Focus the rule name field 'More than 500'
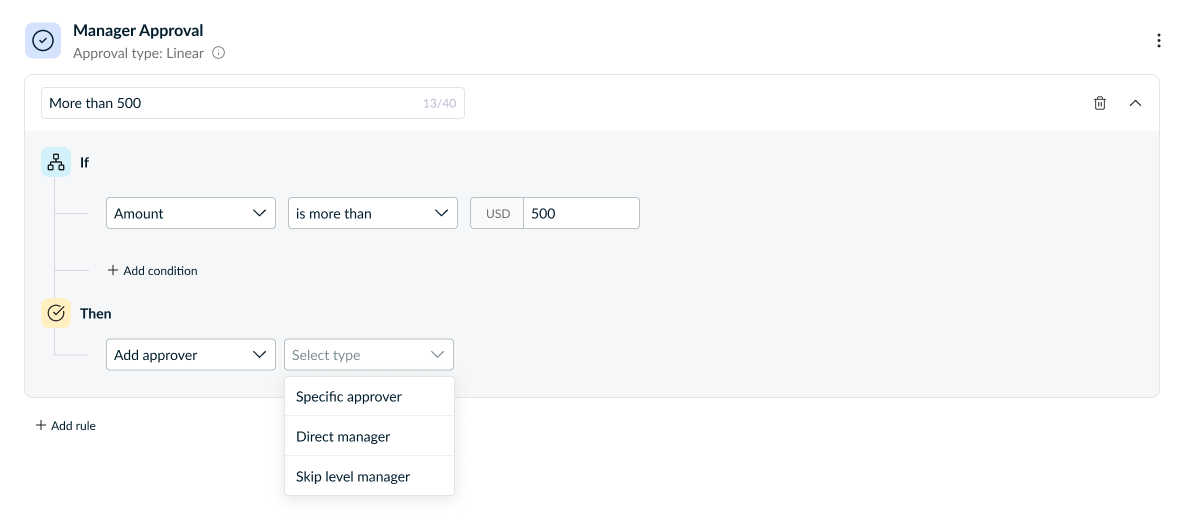This screenshot has width=1196, height=529. coord(230,103)
